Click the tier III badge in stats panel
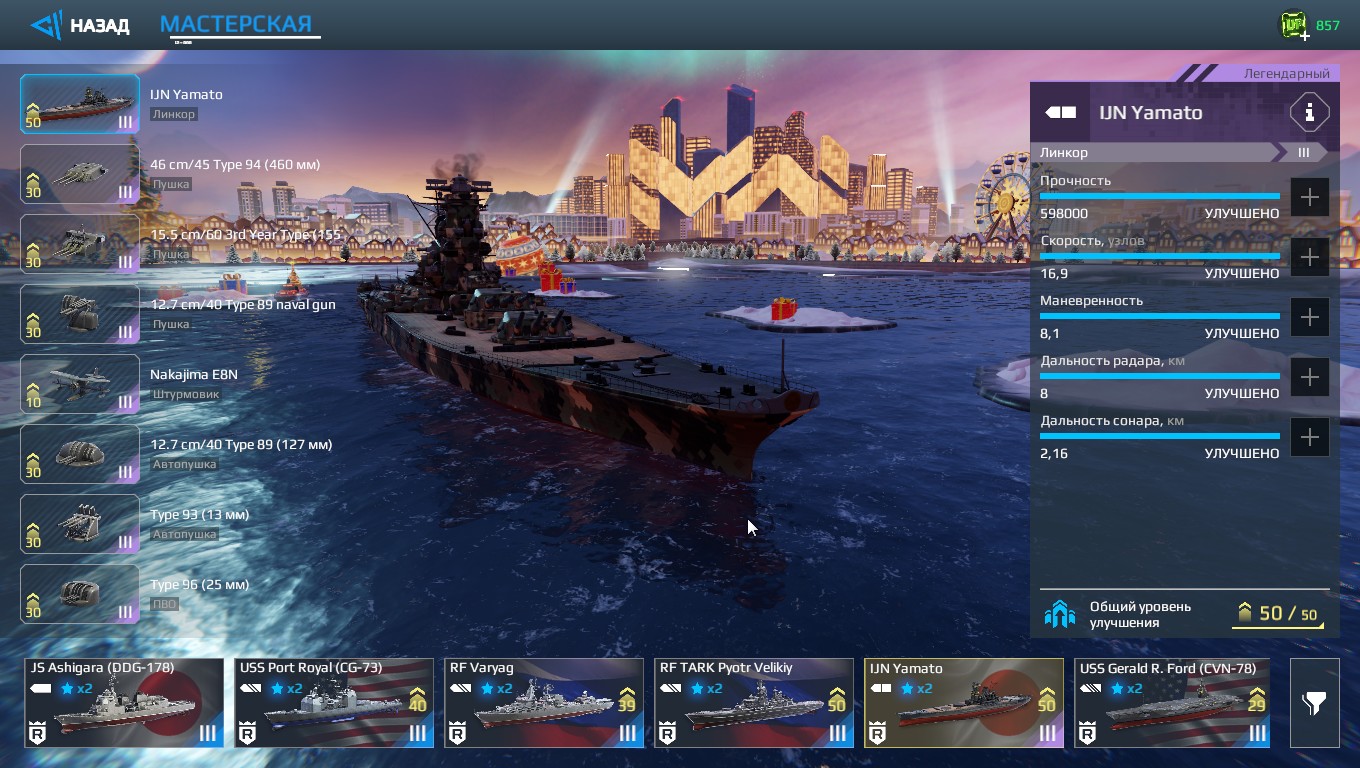 coord(1303,152)
